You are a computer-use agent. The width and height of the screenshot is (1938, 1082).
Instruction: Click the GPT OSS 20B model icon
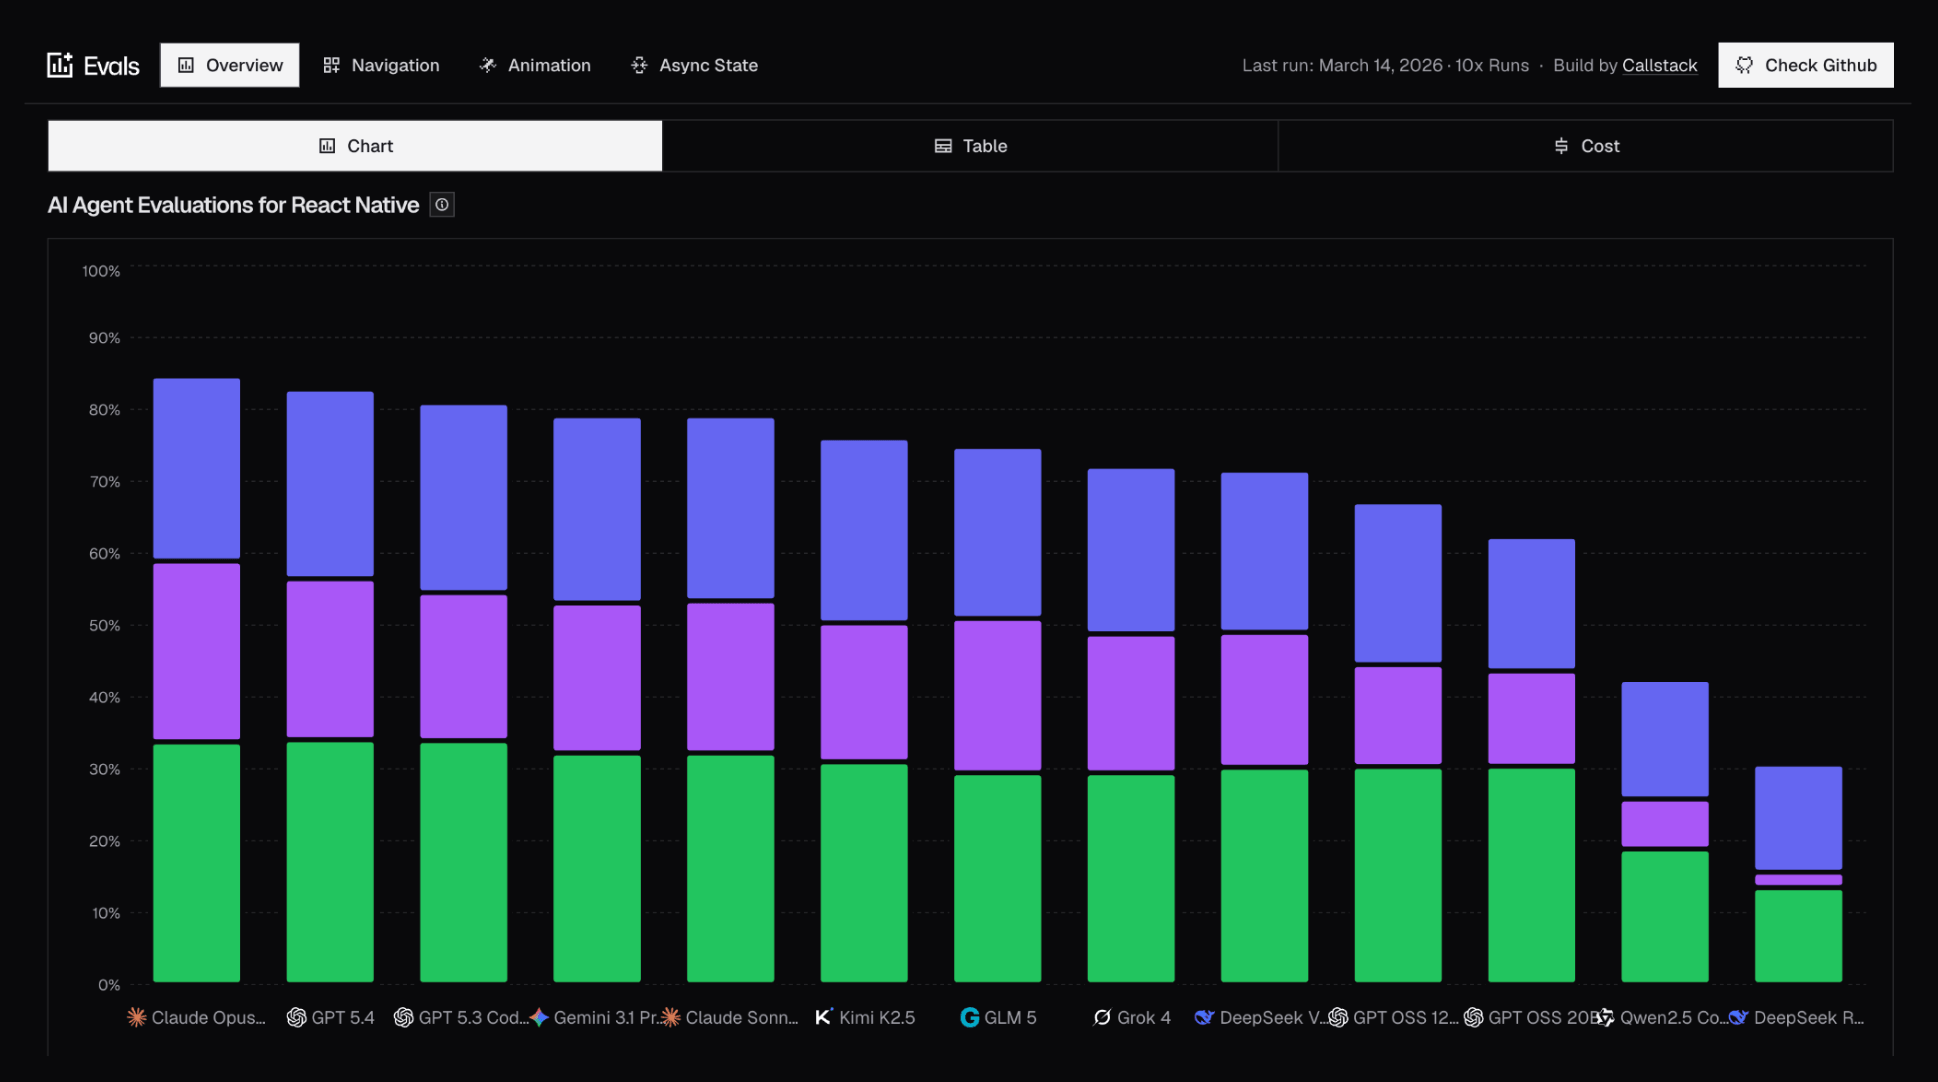1473,1017
